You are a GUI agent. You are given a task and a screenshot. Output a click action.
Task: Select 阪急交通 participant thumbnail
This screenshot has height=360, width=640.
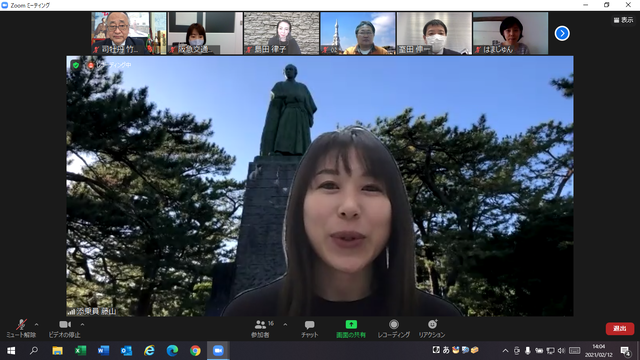point(205,33)
